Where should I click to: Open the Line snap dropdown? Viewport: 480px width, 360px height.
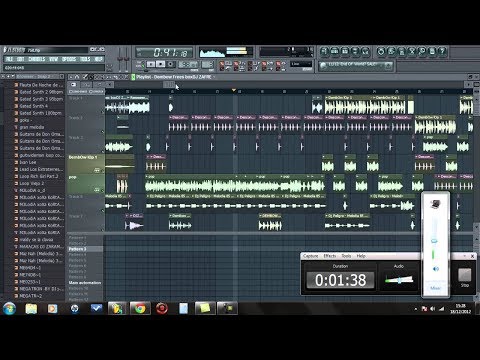[301, 64]
